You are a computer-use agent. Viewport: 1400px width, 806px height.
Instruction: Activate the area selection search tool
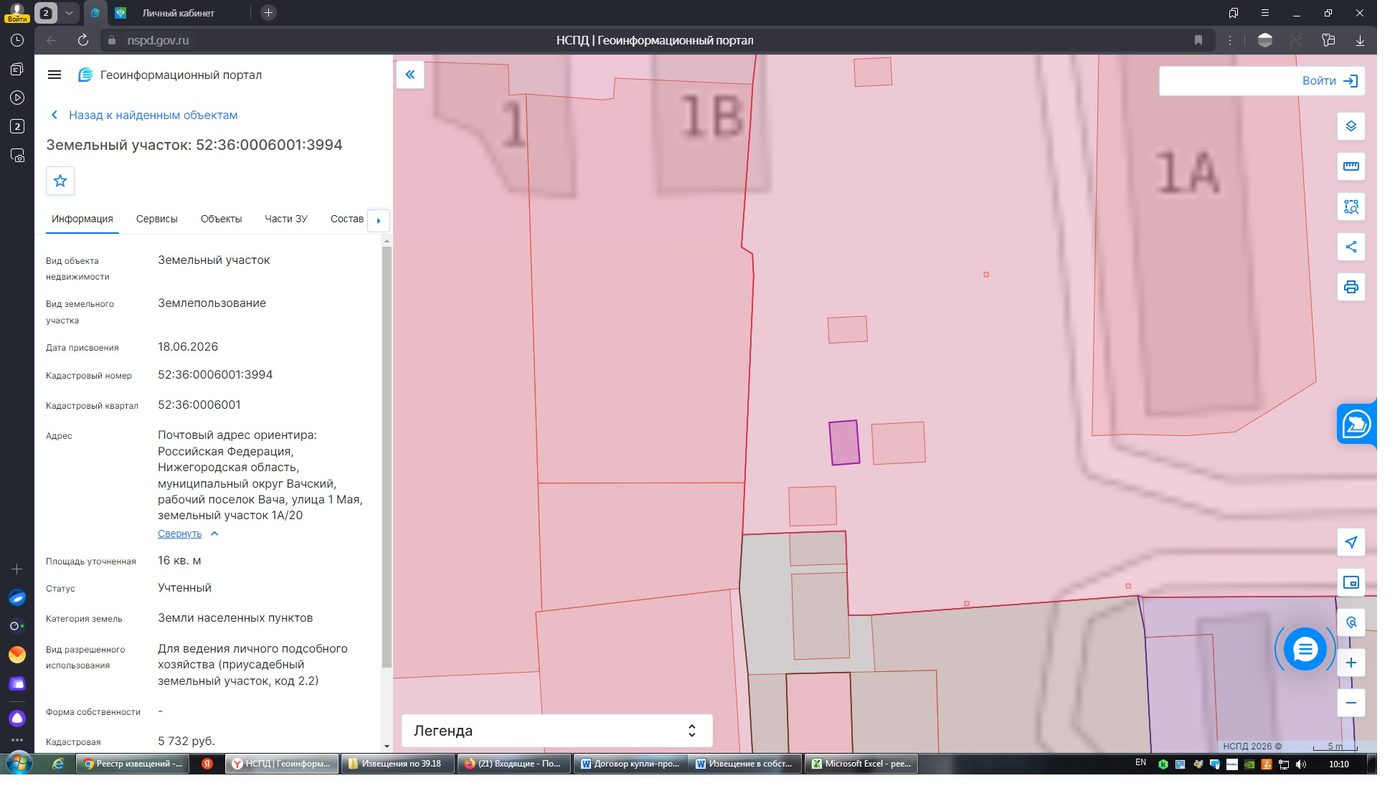(x=1351, y=207)
